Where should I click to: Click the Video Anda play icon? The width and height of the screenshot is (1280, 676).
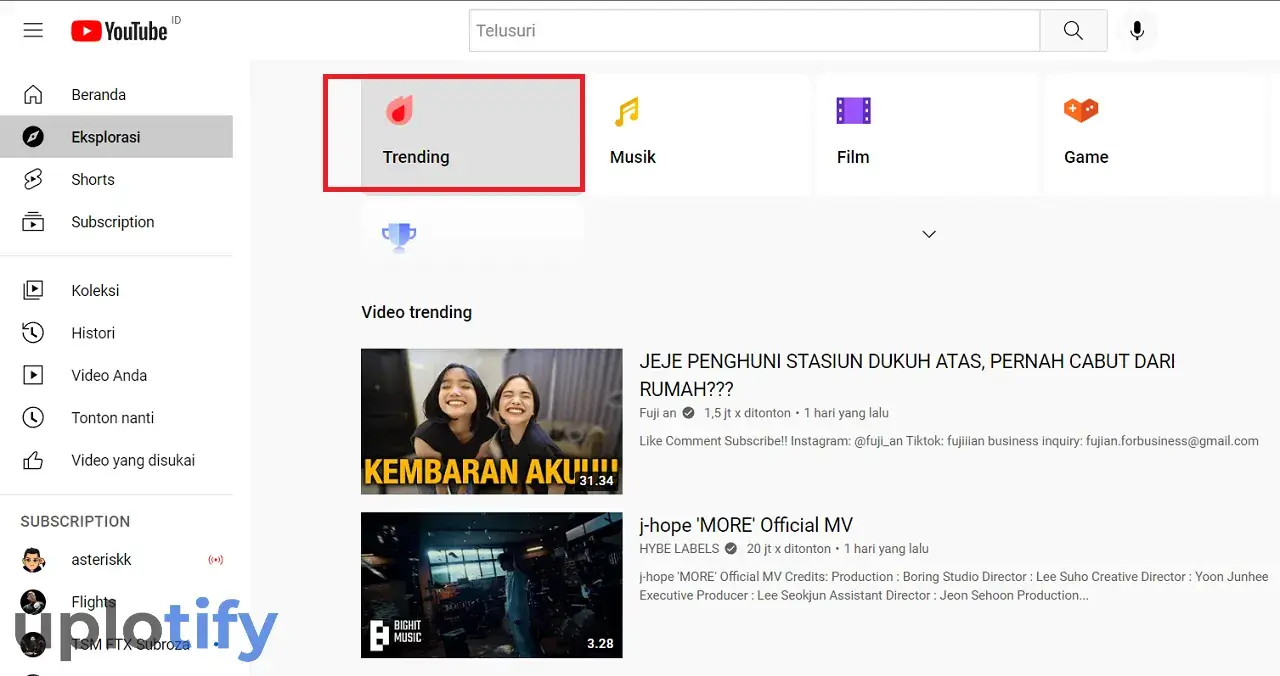tap(33, 375)
